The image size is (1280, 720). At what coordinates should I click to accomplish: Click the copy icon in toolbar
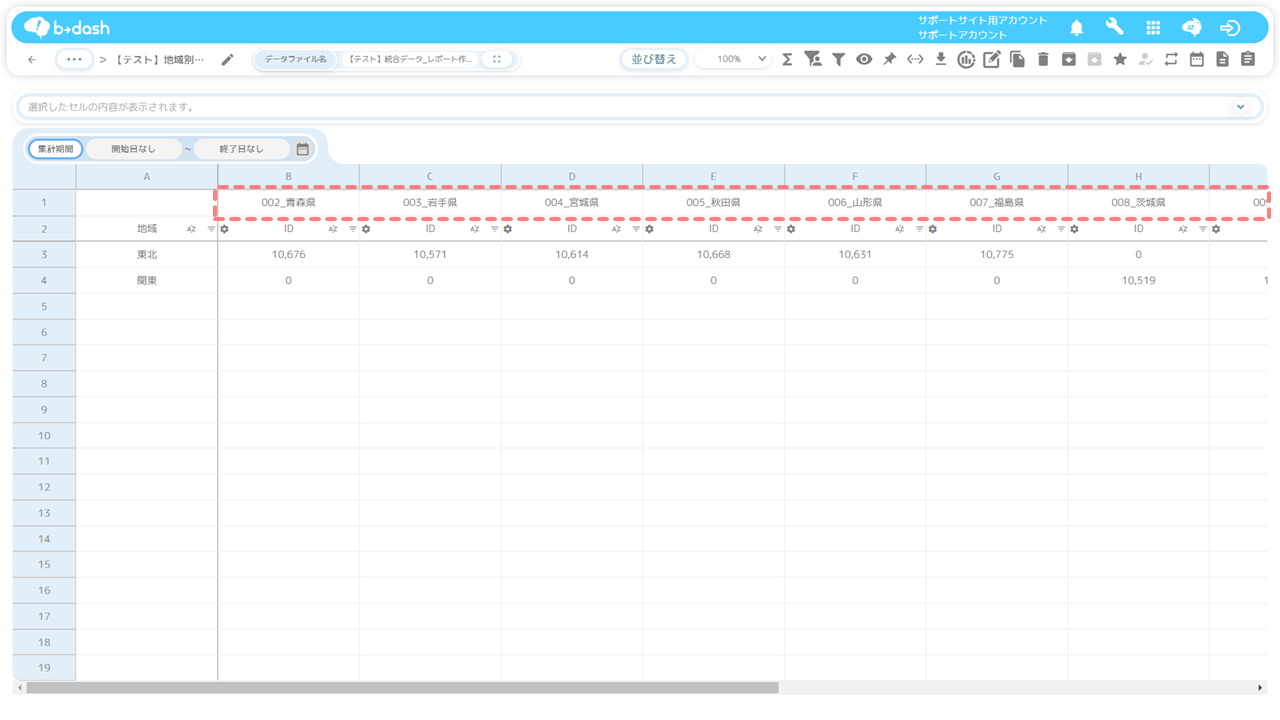tap(1017, 60)
